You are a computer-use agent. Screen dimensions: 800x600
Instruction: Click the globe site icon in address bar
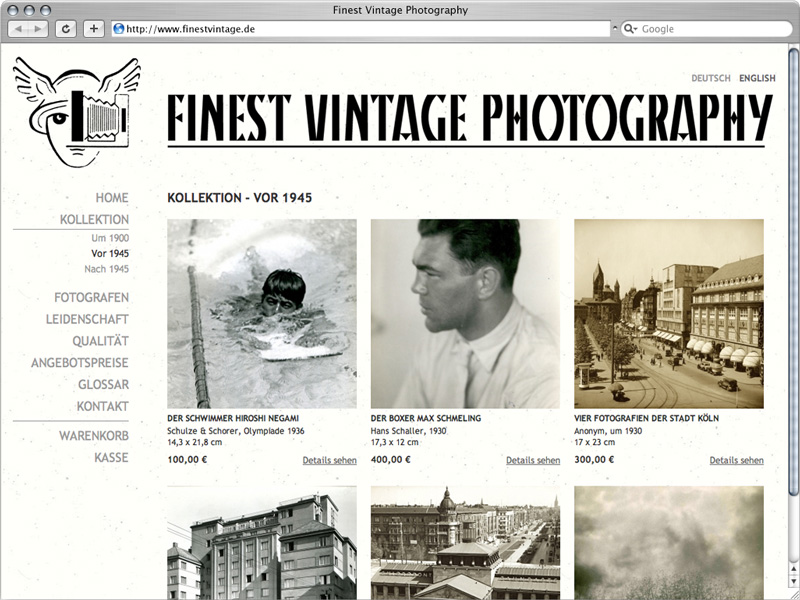tap(119, 29)
